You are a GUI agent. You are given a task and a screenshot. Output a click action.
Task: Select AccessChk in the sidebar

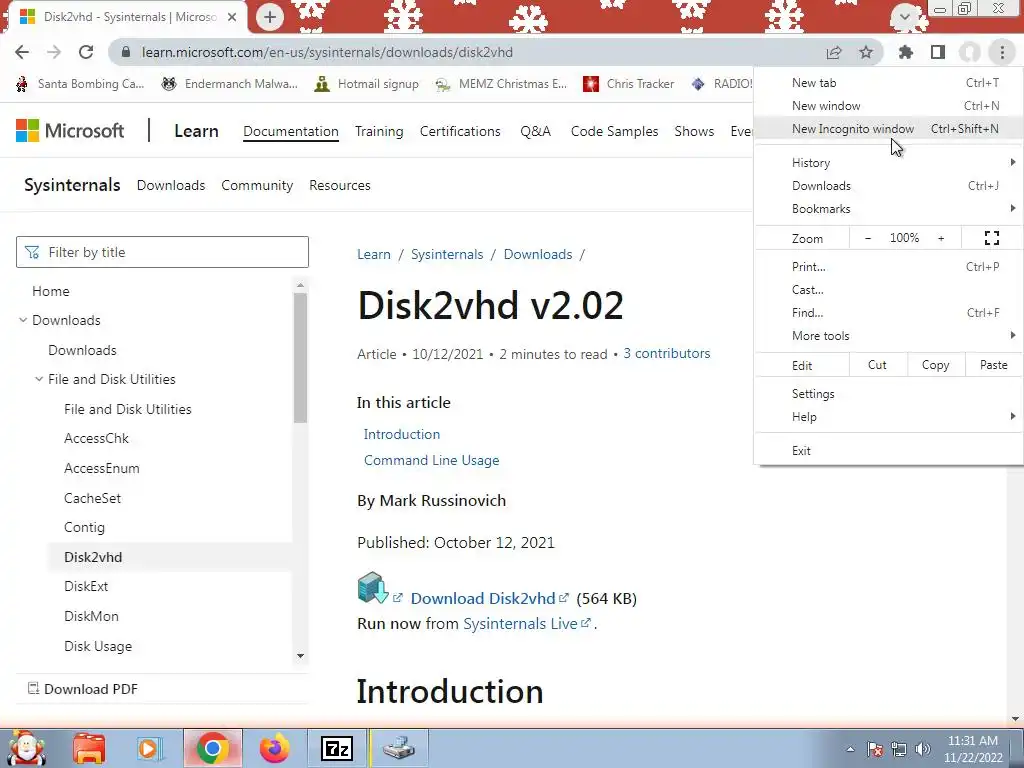point(97,438)
